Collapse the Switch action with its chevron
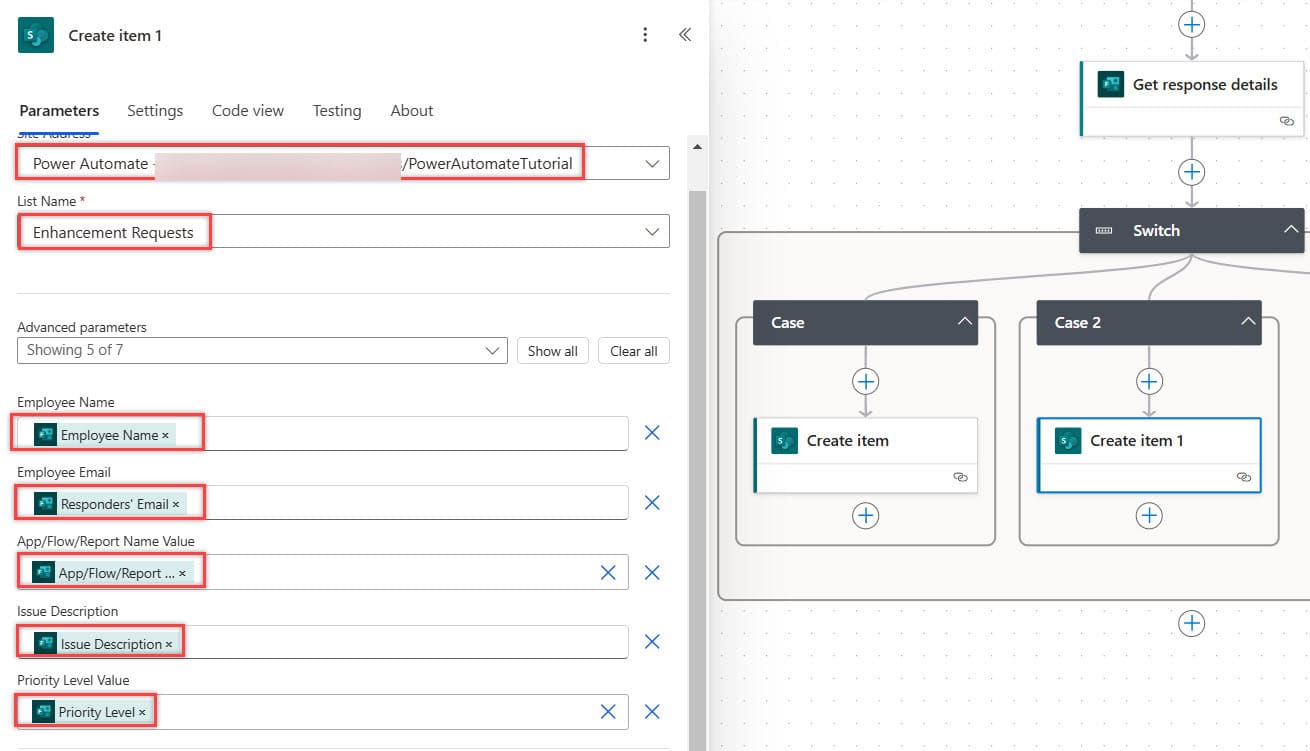The width and height of the screenshot is (1310, 751). click(1291, 230)
